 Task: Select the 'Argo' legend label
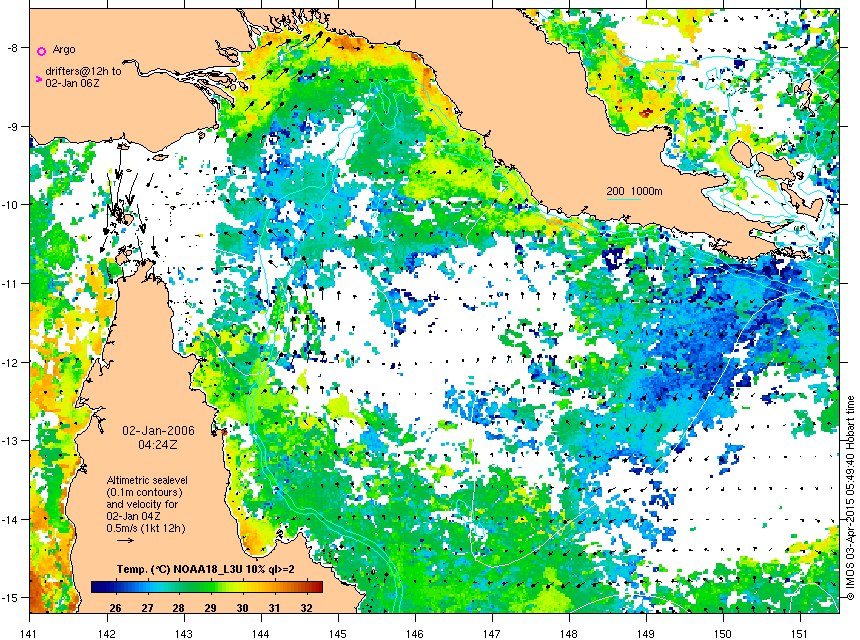coord(64,49)
